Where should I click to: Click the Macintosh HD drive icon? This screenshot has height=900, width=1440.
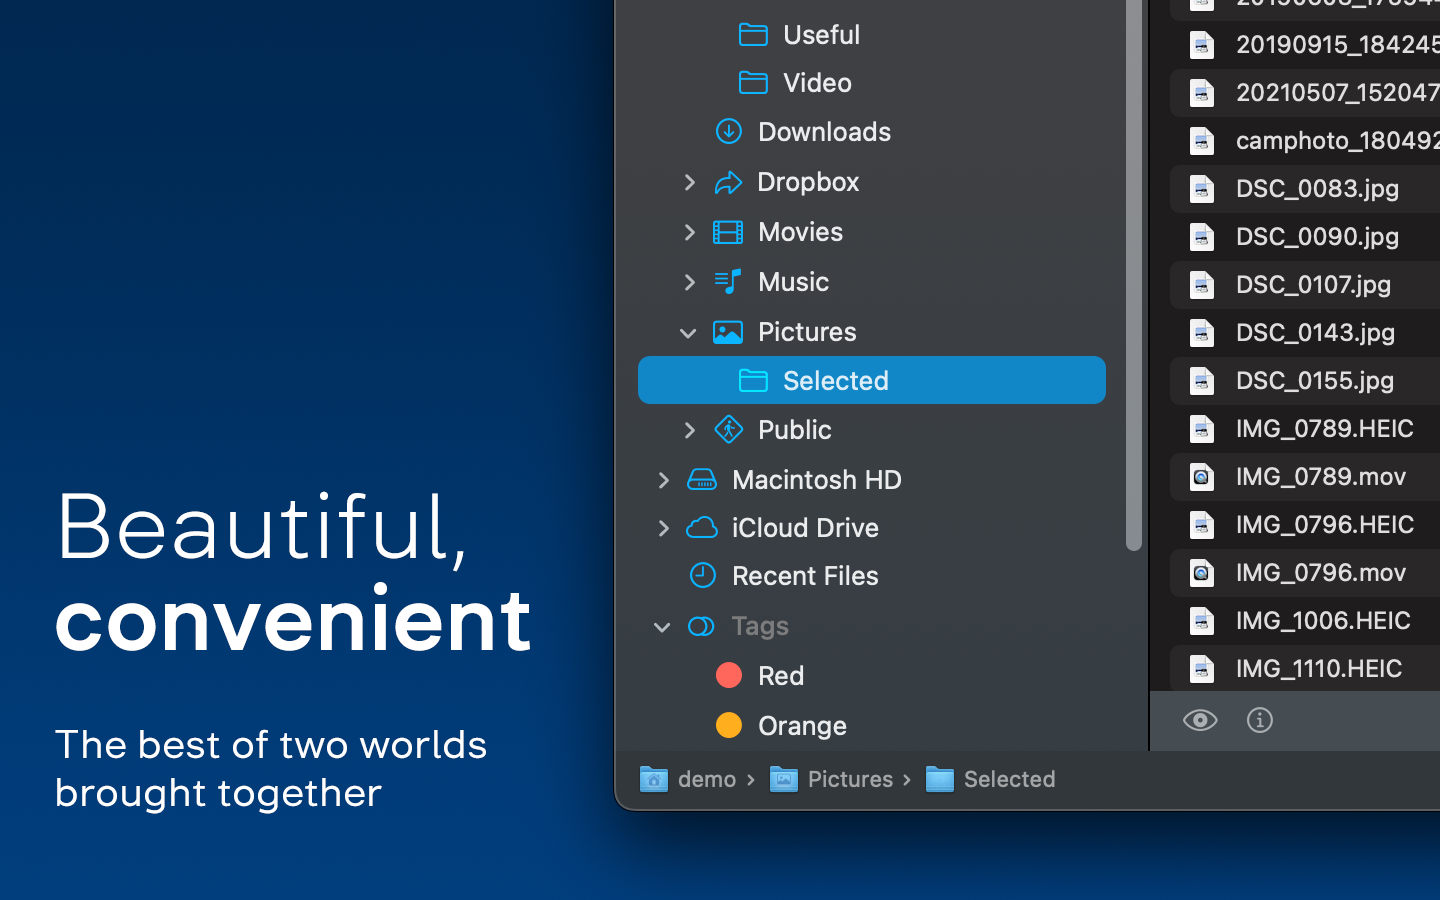click(x=702, y=480)
